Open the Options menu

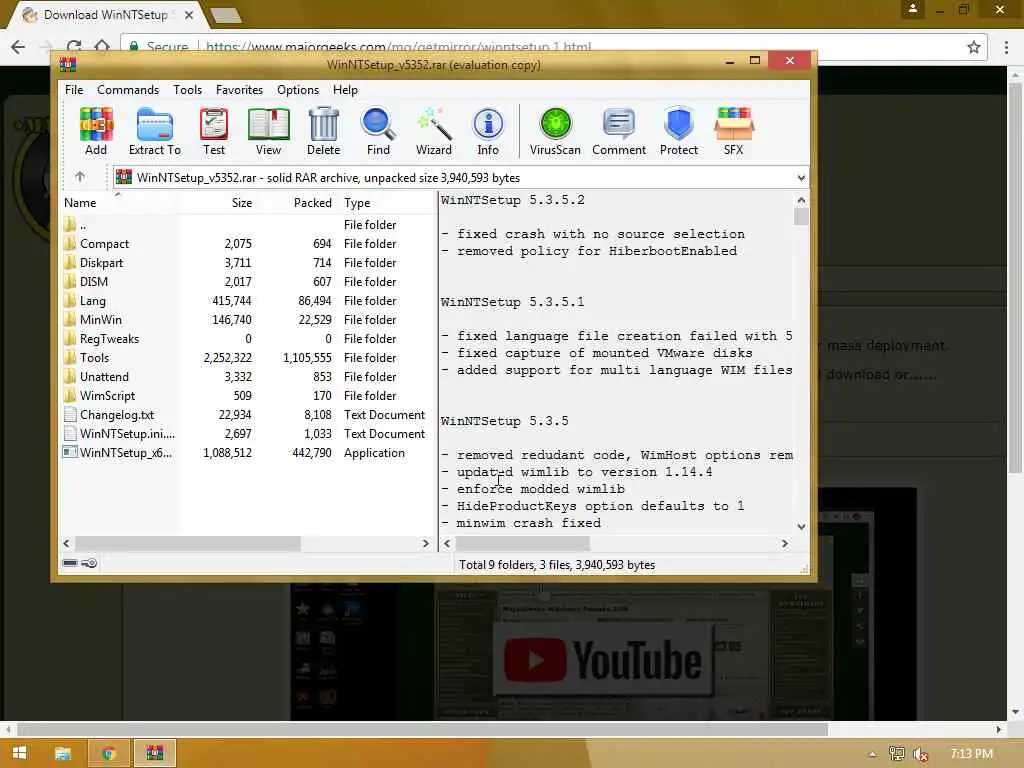tap(298, 89)
